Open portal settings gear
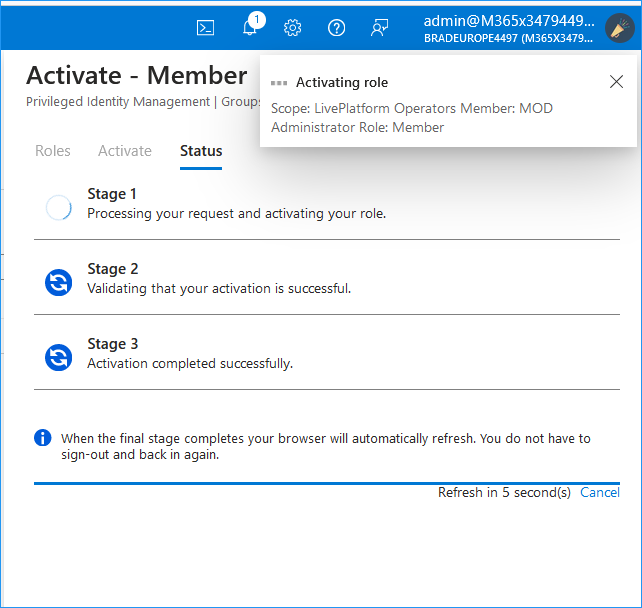This screenshot has width=642, height=608. 292,28
